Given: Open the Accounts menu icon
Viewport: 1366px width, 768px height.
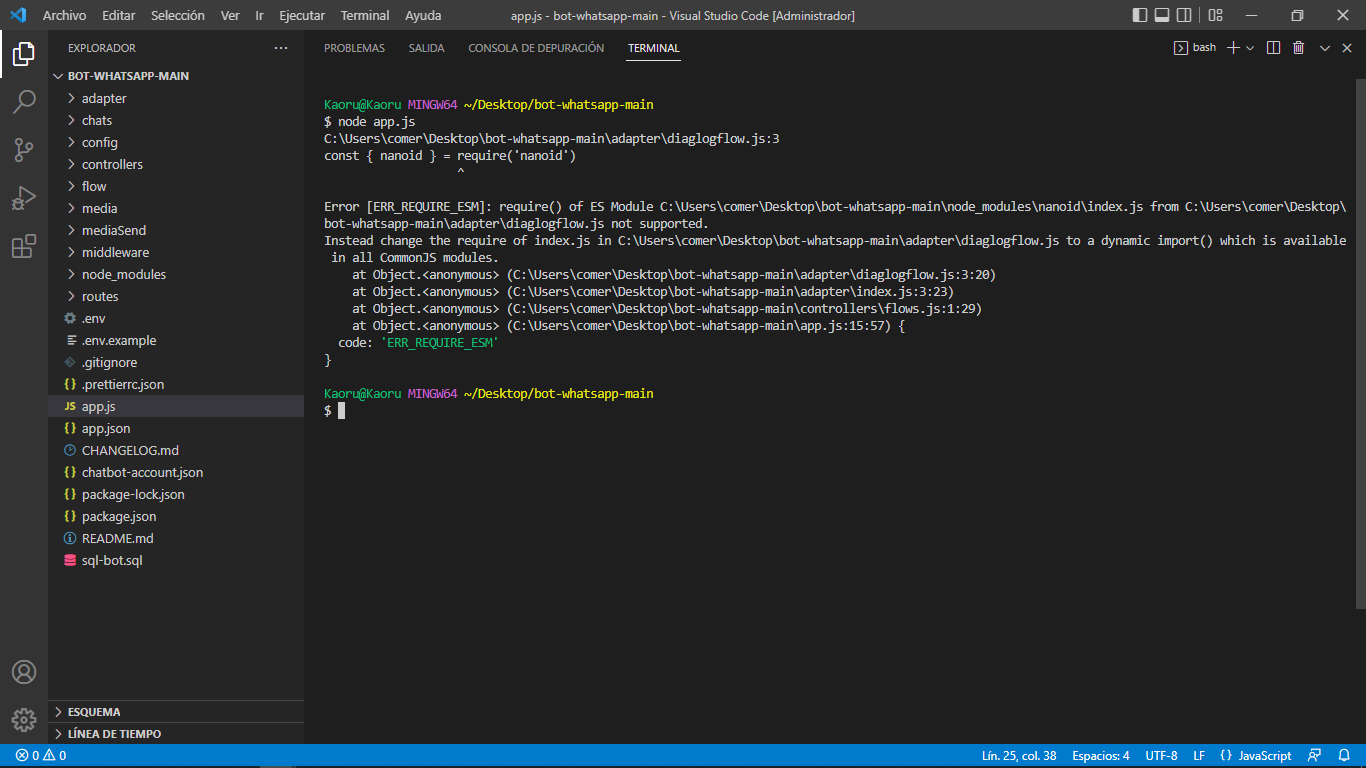Looking at the screenshot, I should [24, 672].
